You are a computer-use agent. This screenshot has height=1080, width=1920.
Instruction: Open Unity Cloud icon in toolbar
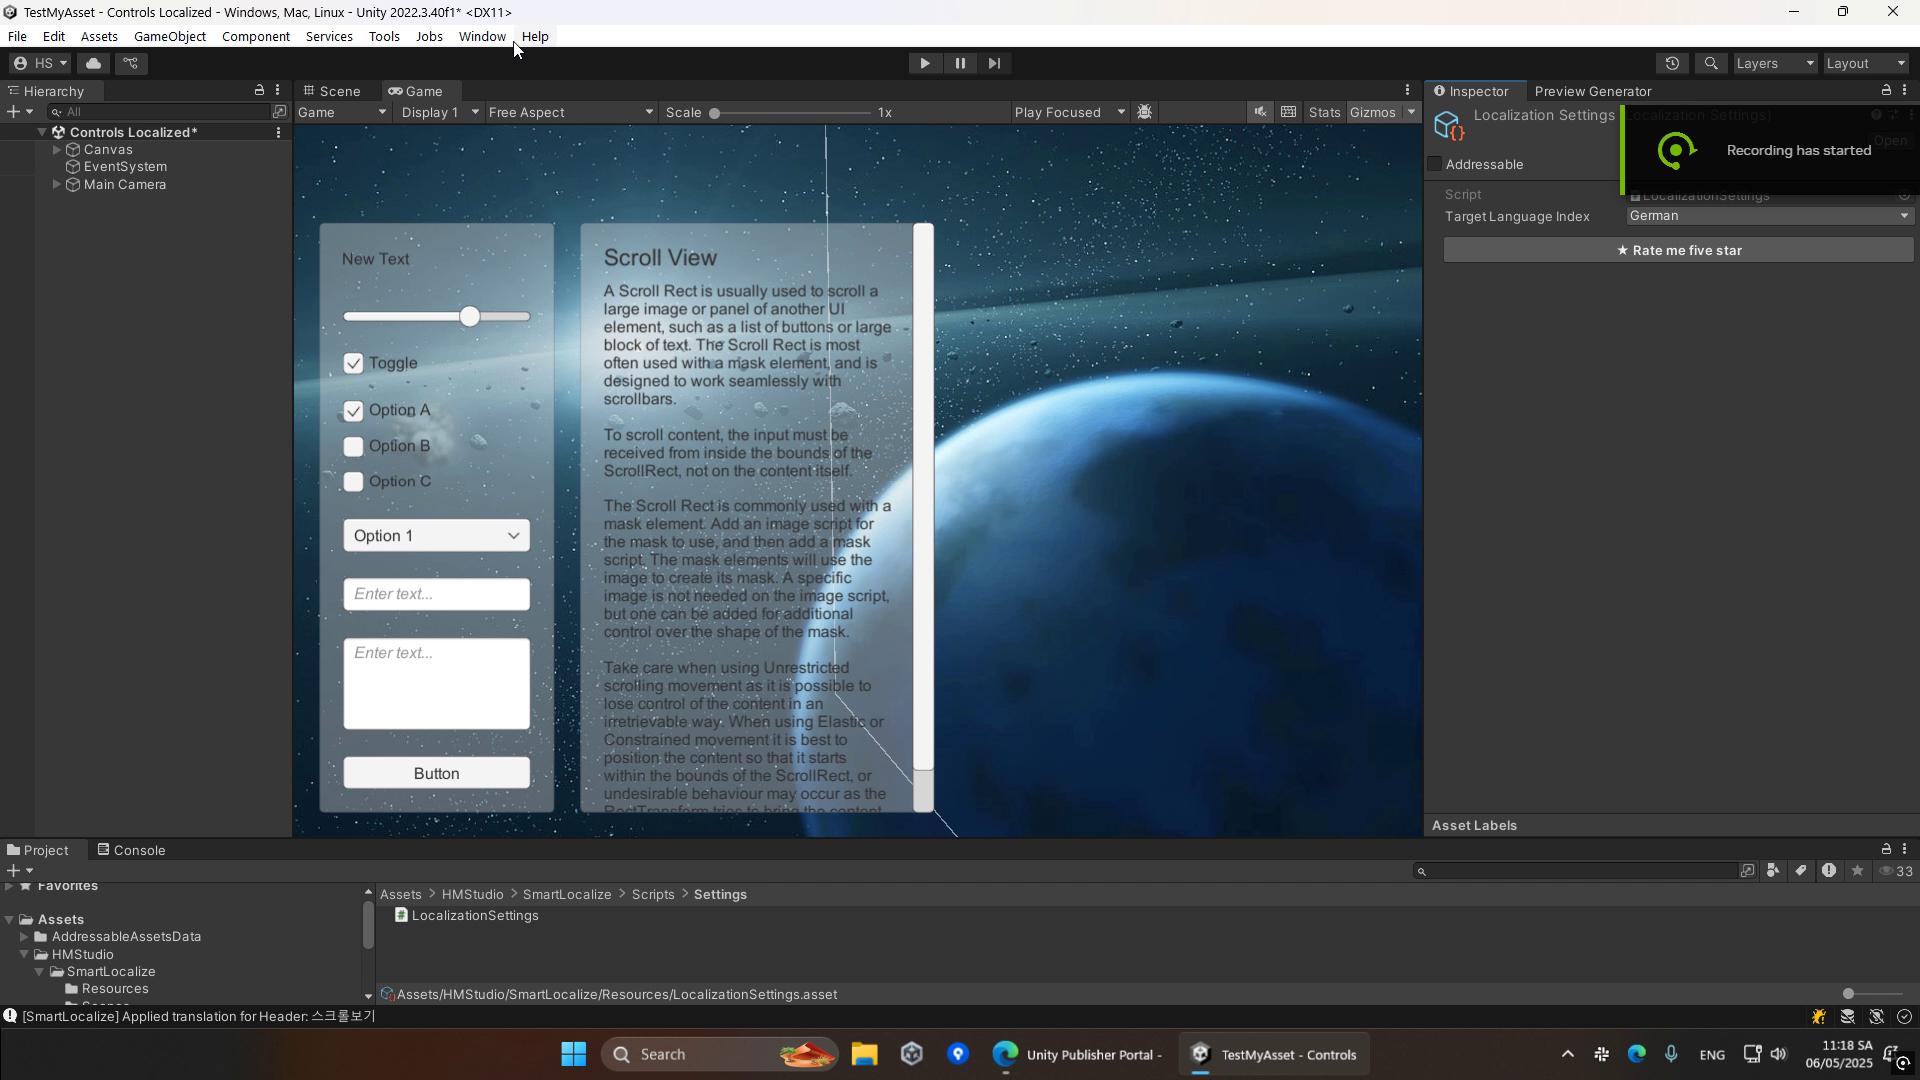(94, 63)
